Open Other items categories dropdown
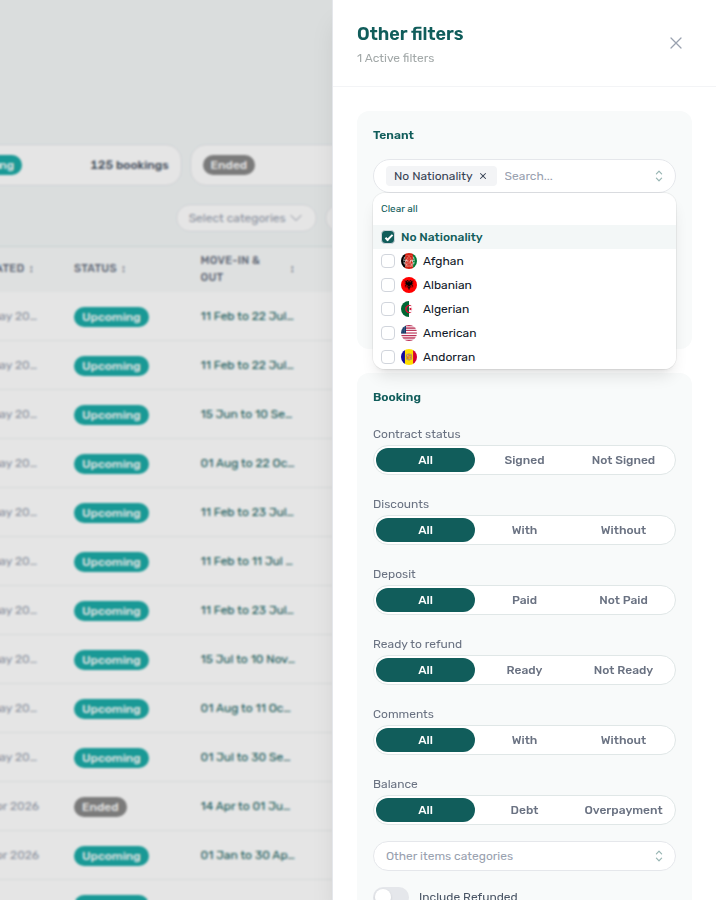 [524, 856]
